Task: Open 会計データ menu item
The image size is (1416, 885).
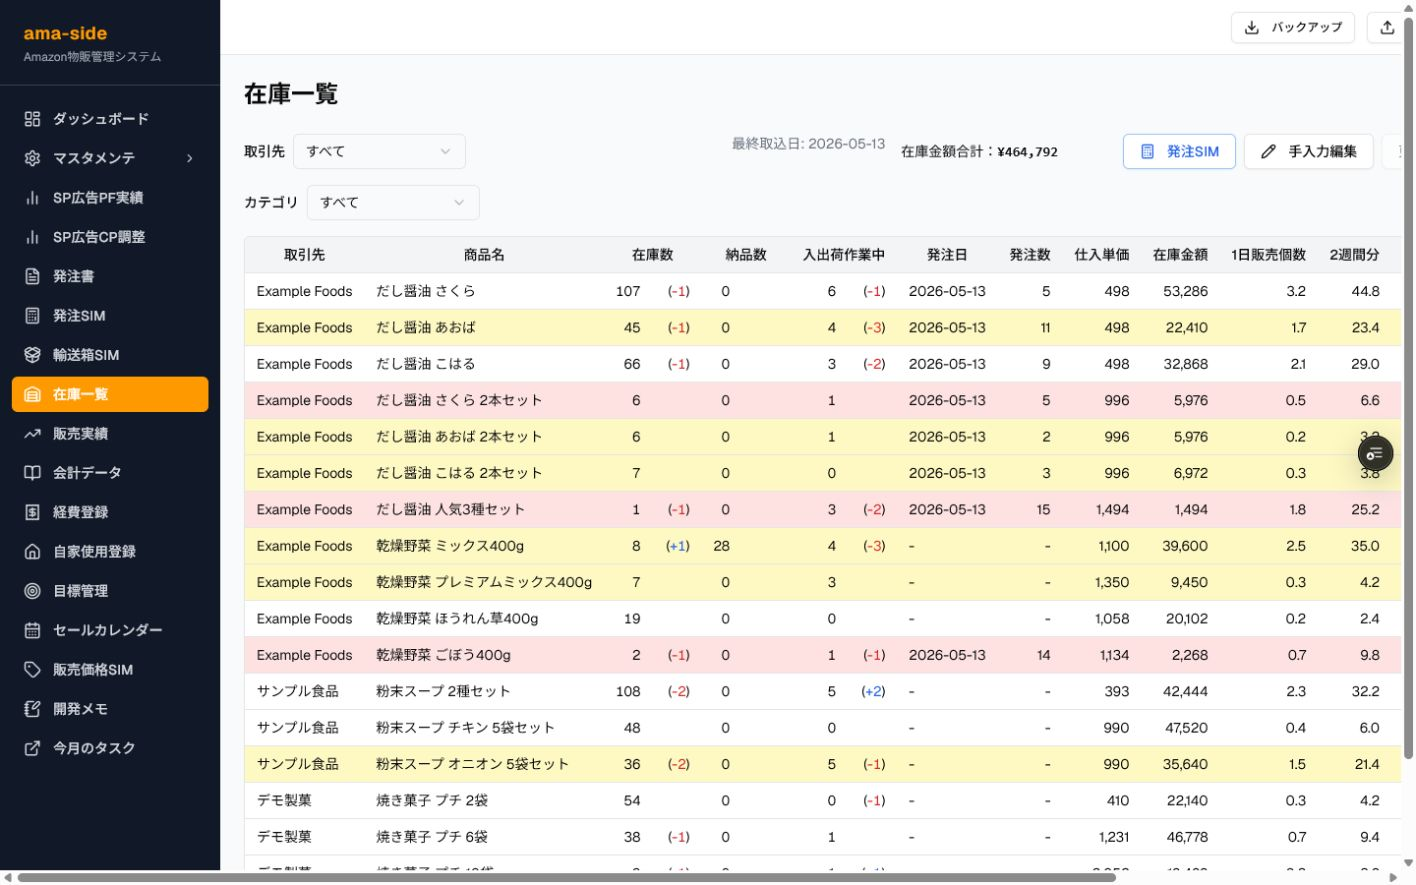Action: point(110,473)
